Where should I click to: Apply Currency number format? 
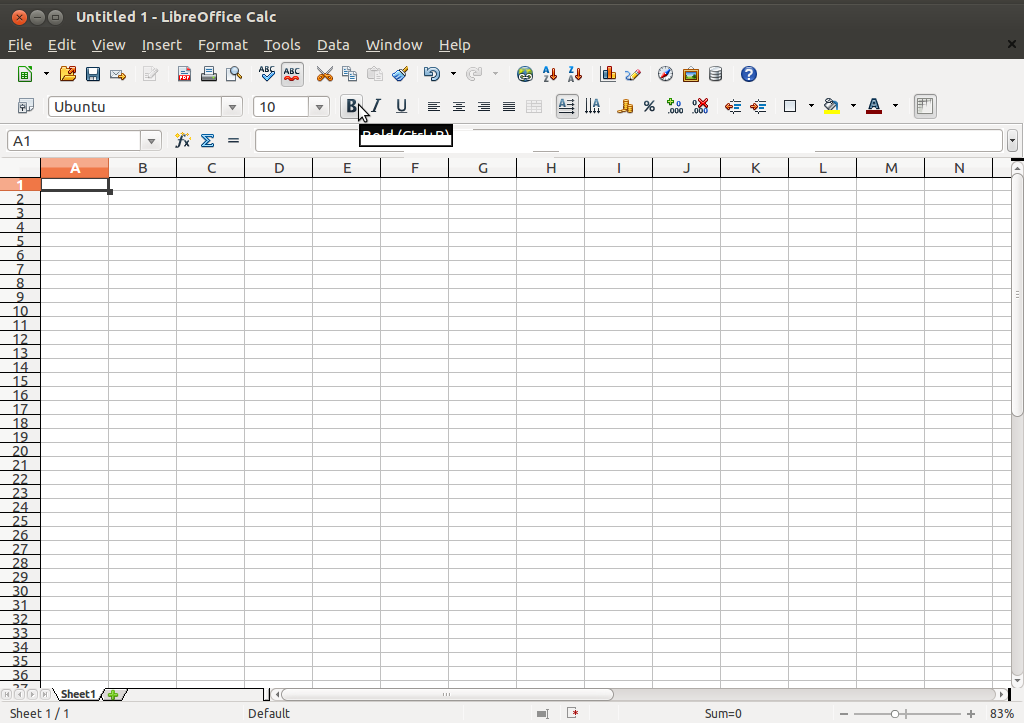coord(625,106)
